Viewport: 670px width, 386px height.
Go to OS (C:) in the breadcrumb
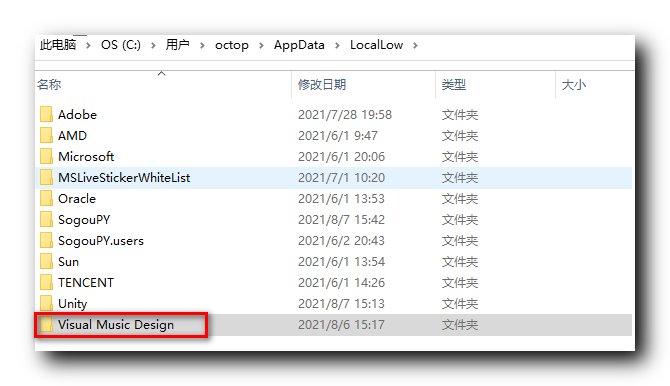(121, 45)
